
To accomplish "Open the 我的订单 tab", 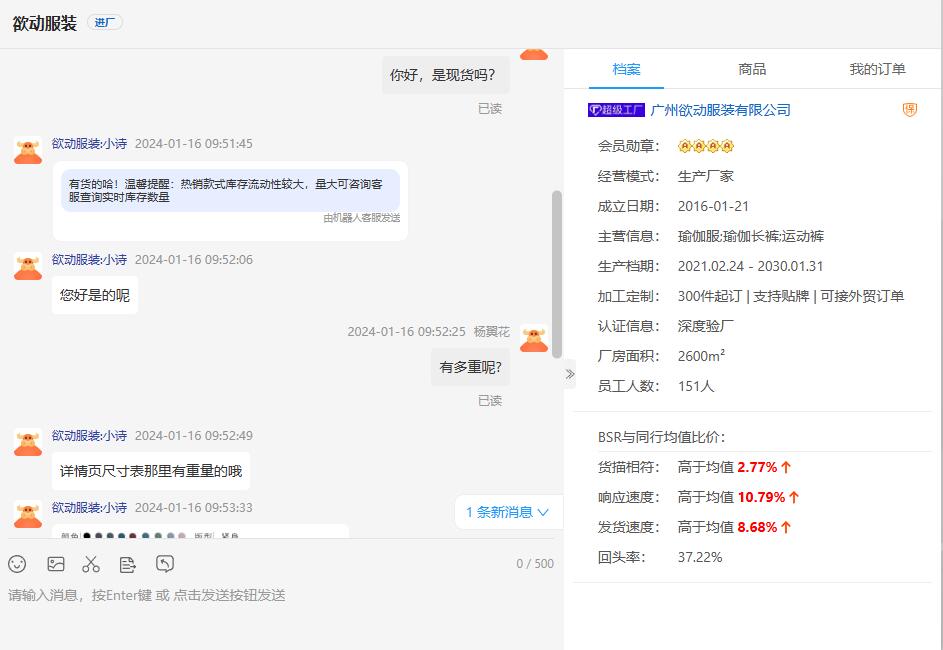I will pyautogui.click(x=877, y=69).
